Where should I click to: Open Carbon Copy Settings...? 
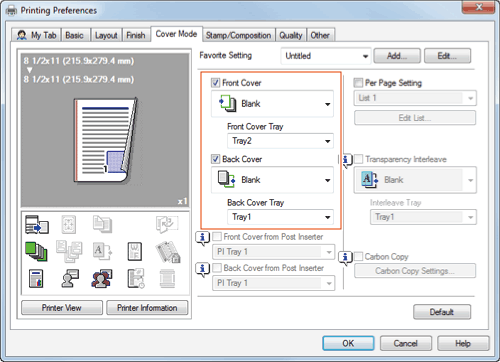pyautogui.click(x=415, y=271)
